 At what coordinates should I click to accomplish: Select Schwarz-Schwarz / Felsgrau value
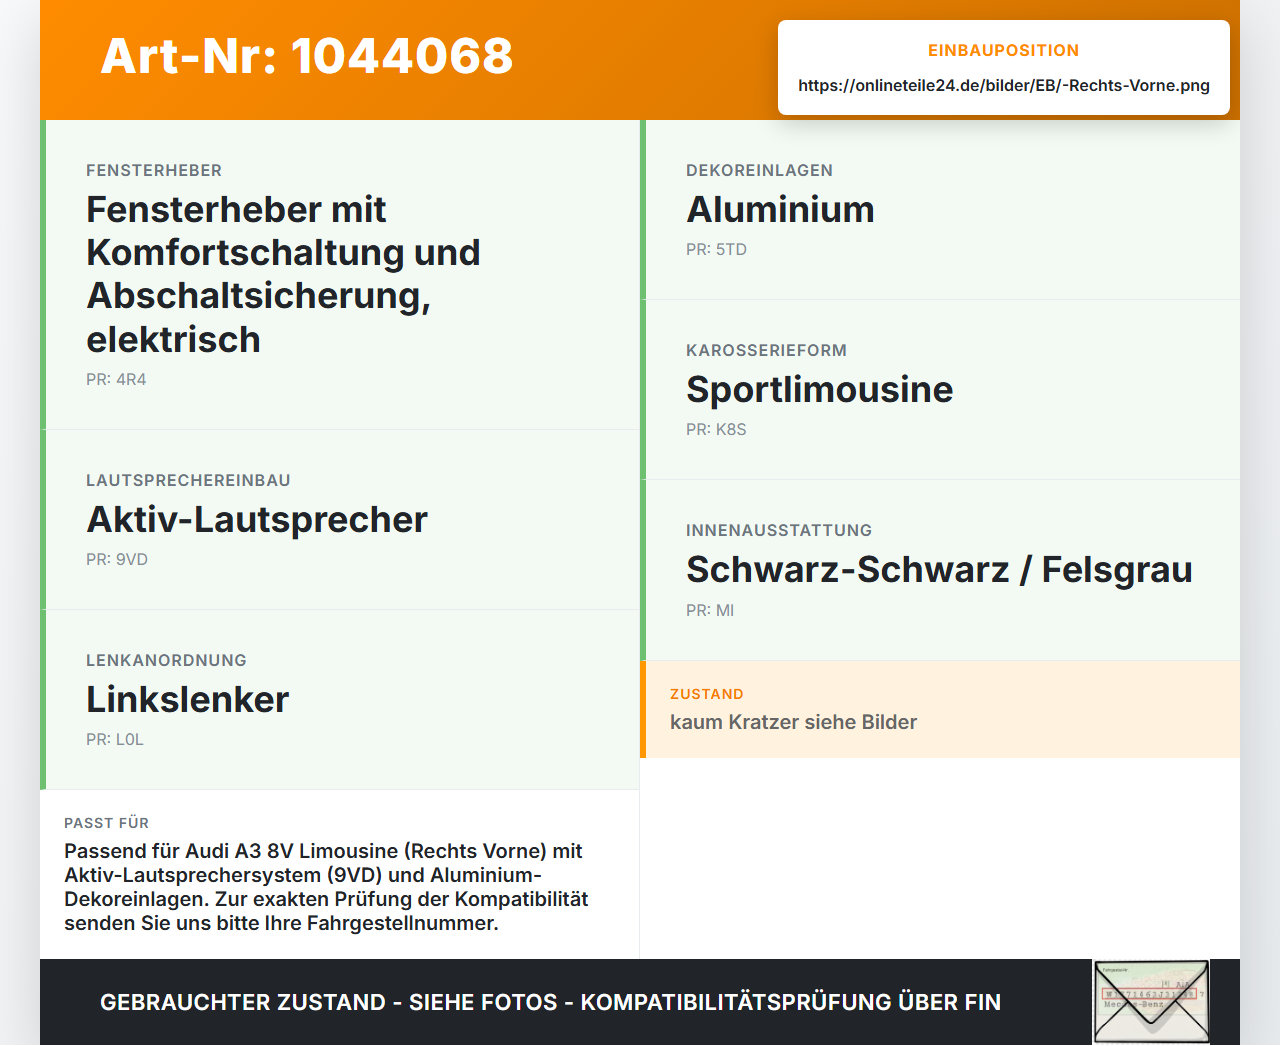[x=939, y=569]
